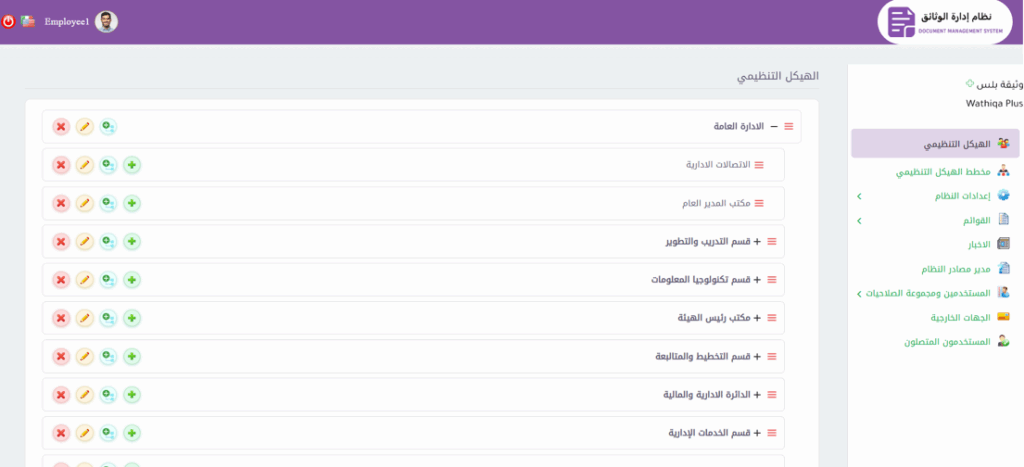1024x467 pixels.
Task: Expand the الدائرة الادارية والمالية node
Action: [x=757, y=395]
